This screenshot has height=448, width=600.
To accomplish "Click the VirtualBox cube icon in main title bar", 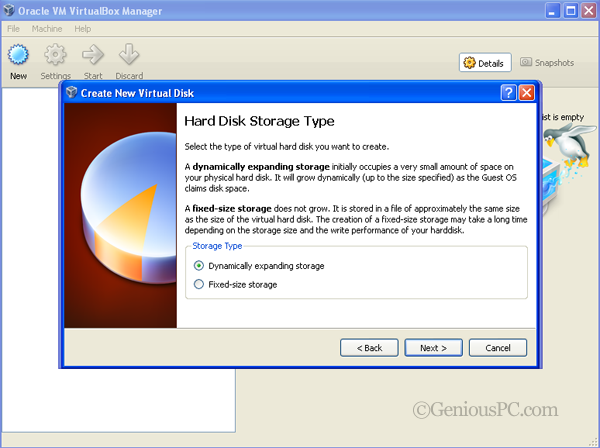I will point(9,10).
